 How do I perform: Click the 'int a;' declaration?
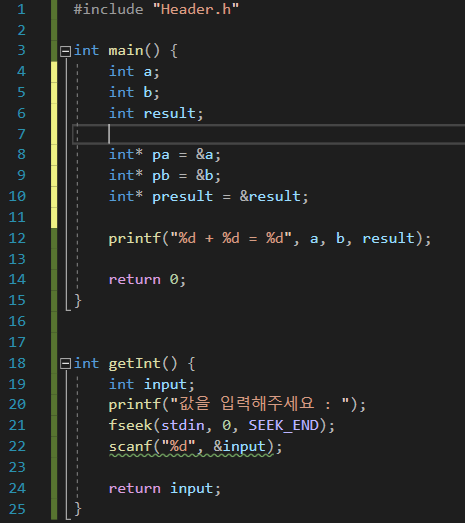point(134,72)
